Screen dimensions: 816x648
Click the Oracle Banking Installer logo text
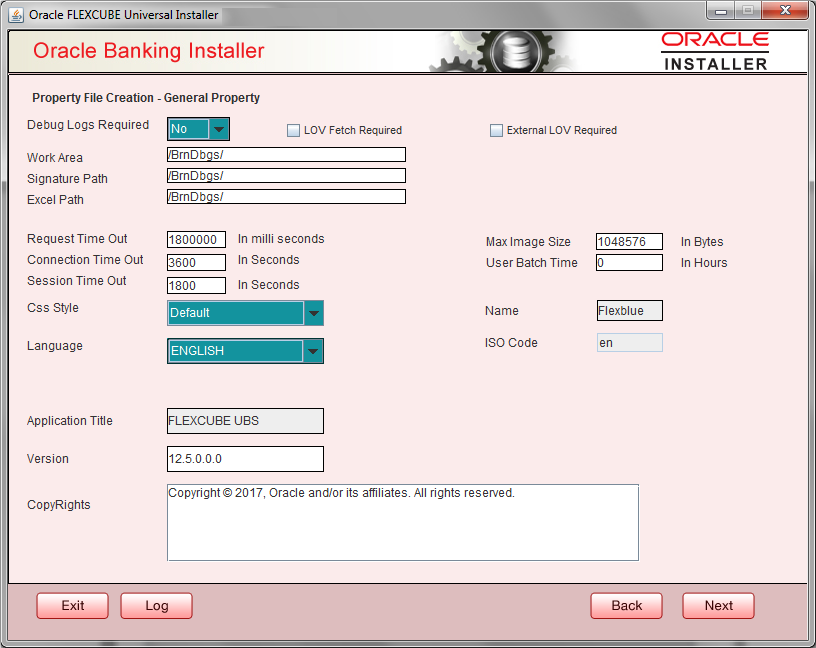pos(148,50)
